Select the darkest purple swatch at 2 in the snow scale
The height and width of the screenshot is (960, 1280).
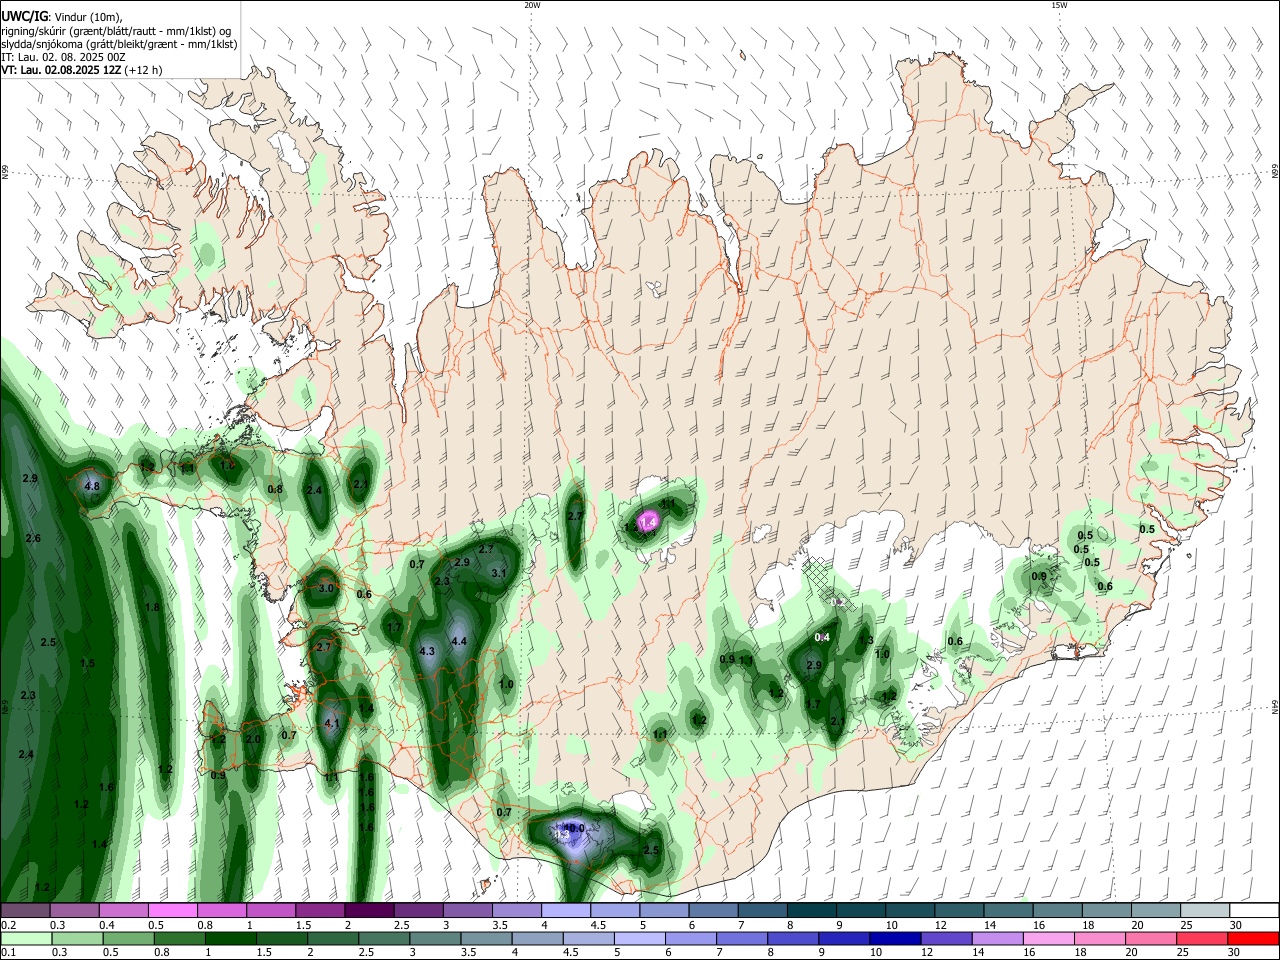point(369,910)
